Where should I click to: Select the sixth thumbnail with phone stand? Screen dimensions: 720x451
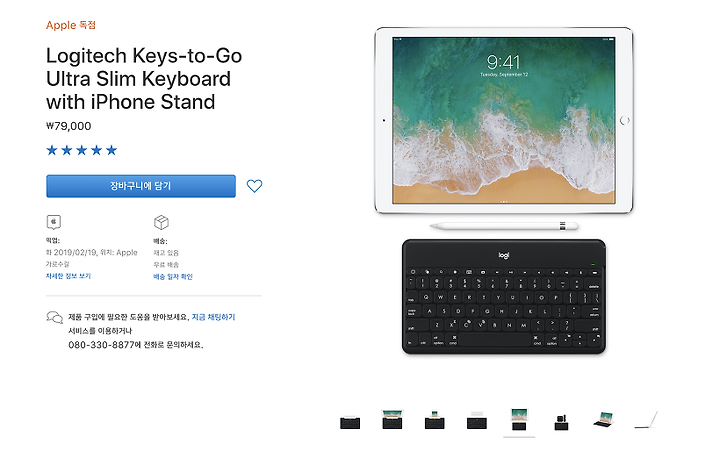click(x=561, y=423)
